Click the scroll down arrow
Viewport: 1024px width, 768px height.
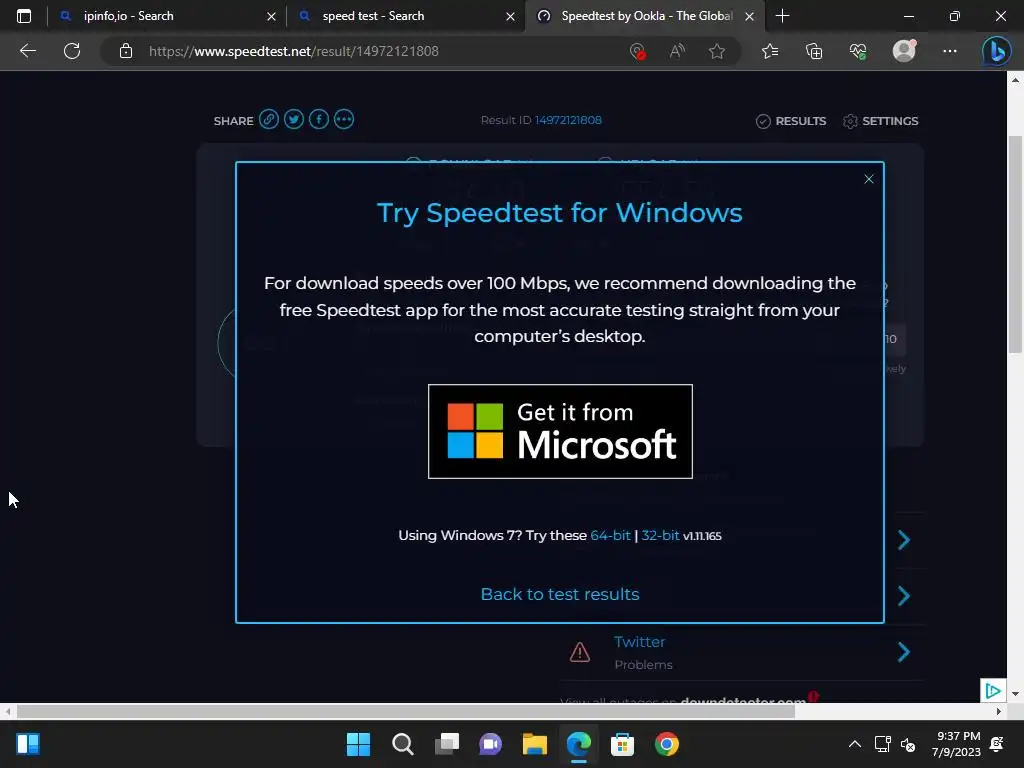(x=1015, y=694)
